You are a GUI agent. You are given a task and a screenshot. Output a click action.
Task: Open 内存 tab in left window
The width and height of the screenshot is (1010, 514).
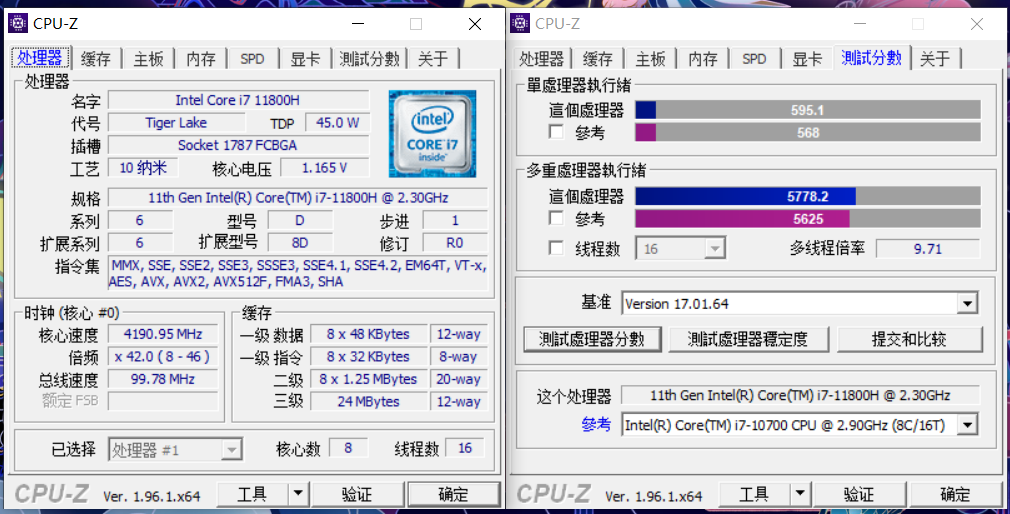click(x=201, y=59)
